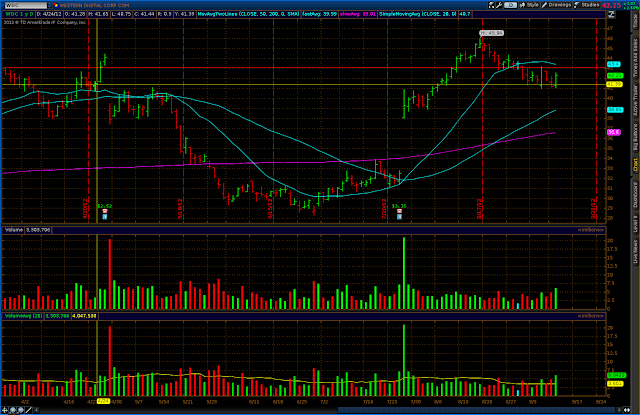Switch to the Active Trader side tab
The width and height of the screenshot is (640, 415).
pyautogui.click(x=636, y=100)
